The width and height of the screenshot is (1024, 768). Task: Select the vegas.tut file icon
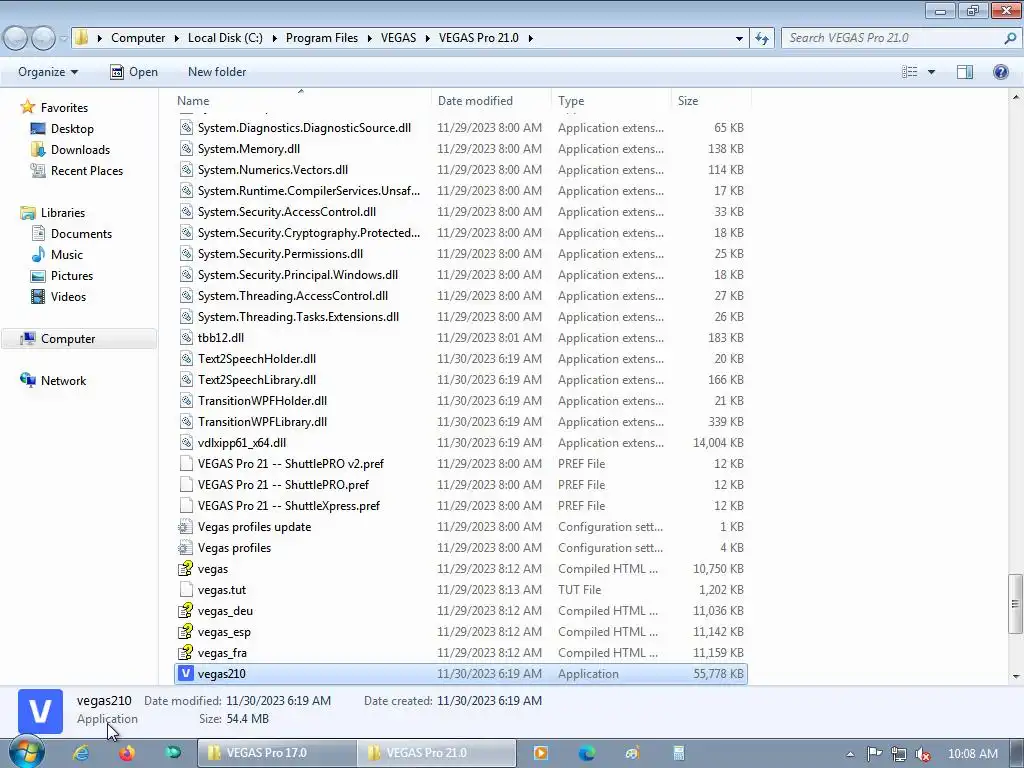(186, 590)
